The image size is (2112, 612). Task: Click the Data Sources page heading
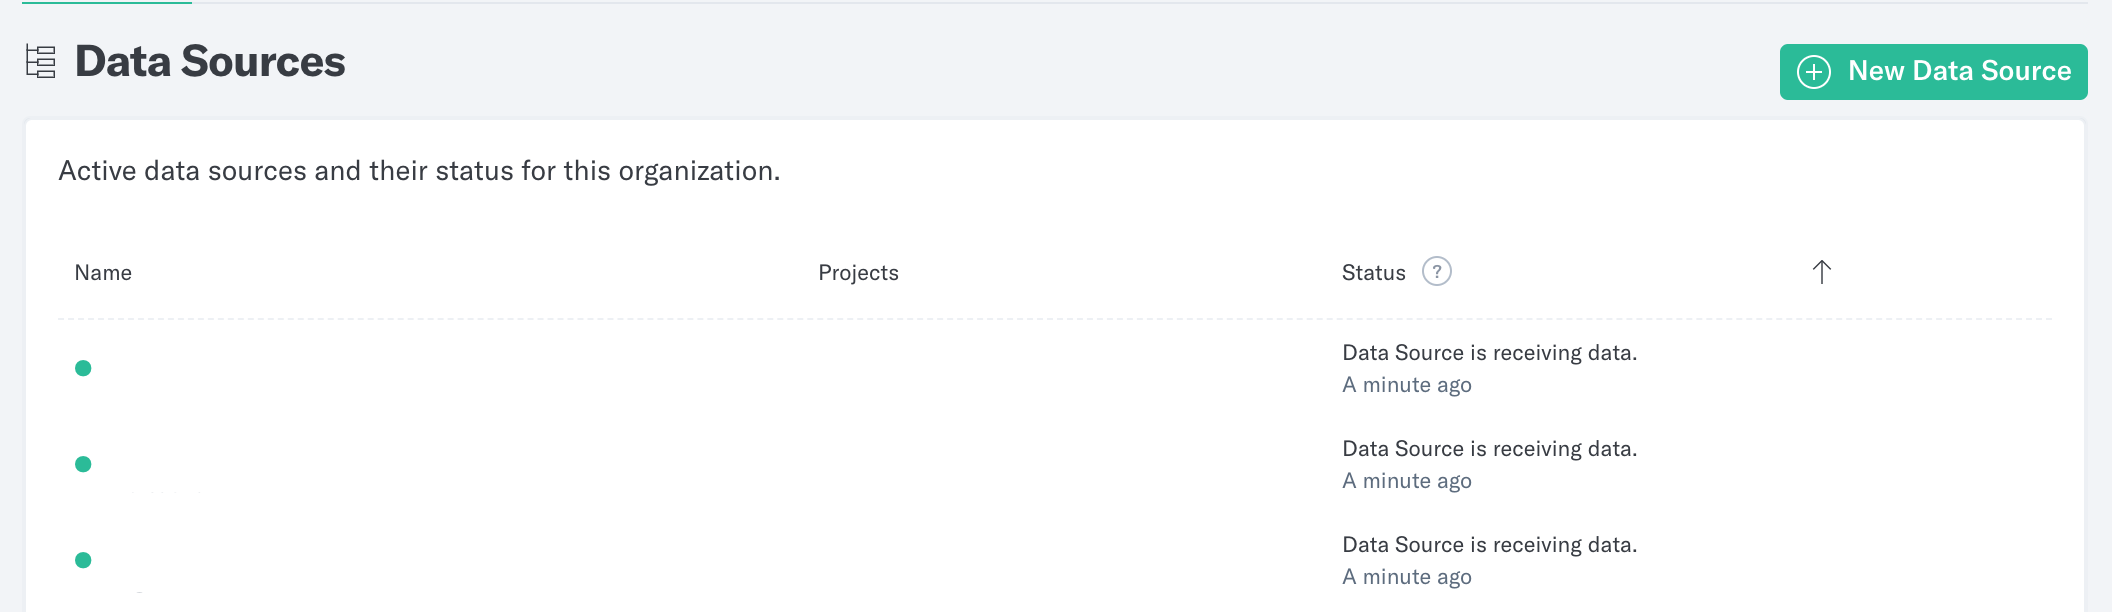pos(210,62)
